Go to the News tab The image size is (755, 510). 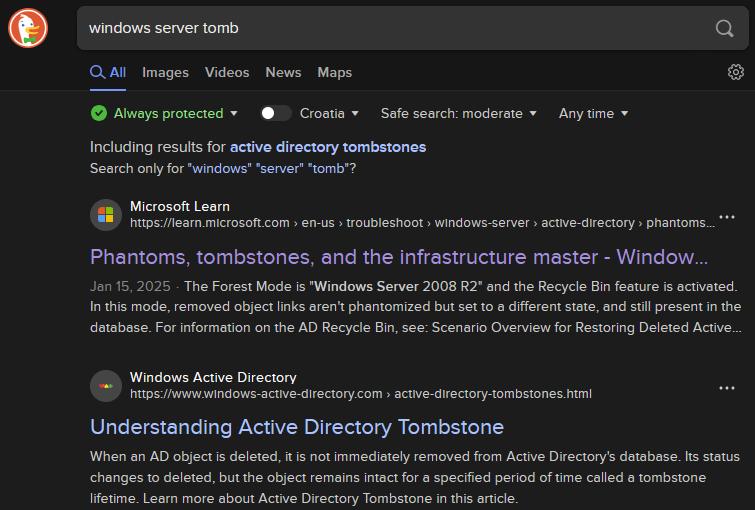(x=283, y=72)
